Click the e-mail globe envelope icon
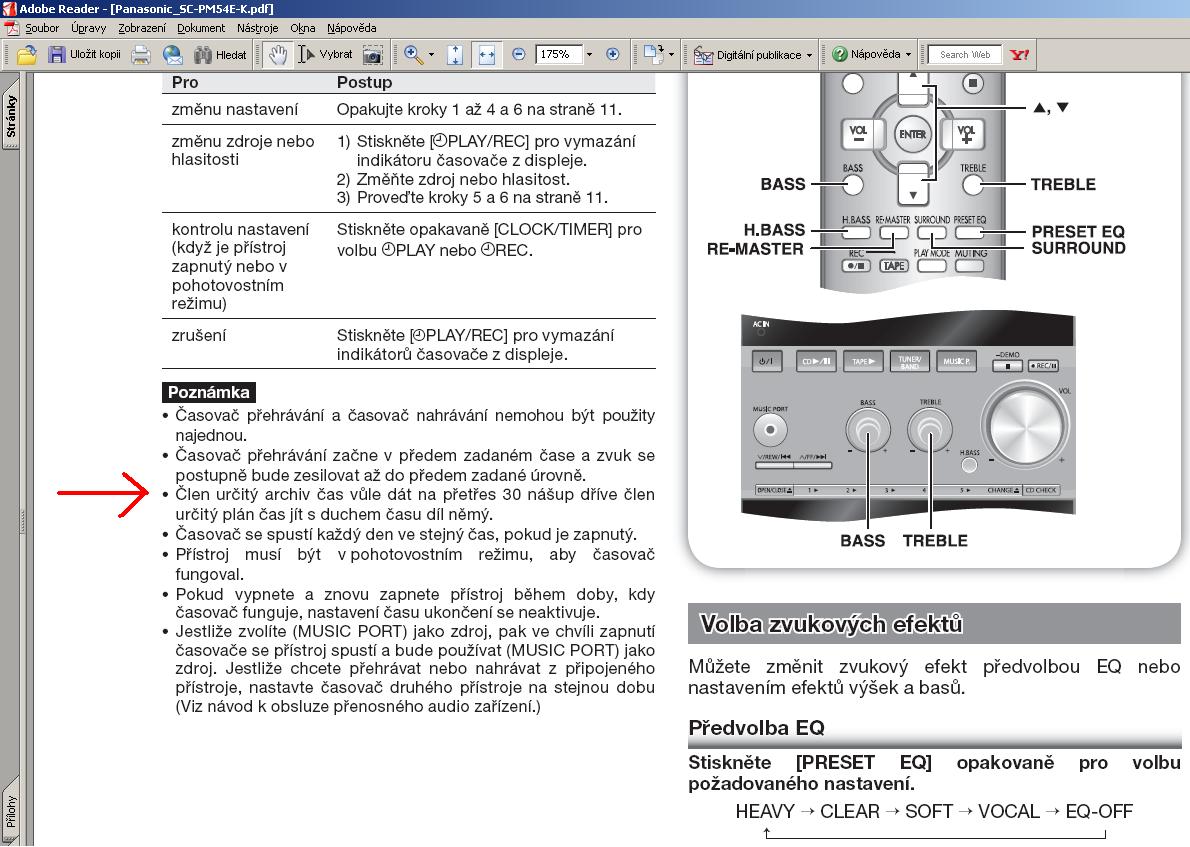Image resolution: width=1190 pixels, height=847 pixels. coord(173,55)
